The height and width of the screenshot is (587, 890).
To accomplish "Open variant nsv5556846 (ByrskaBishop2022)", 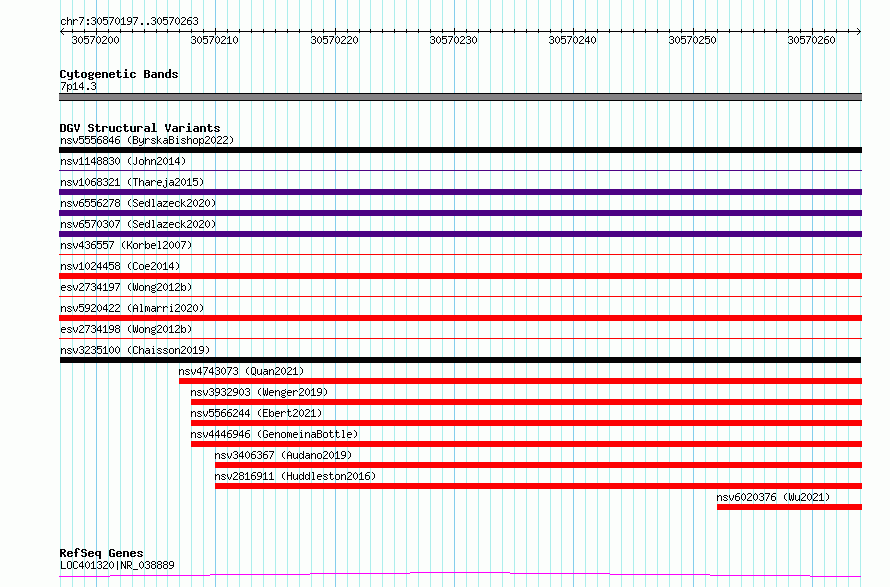I will tap(147, 140).
